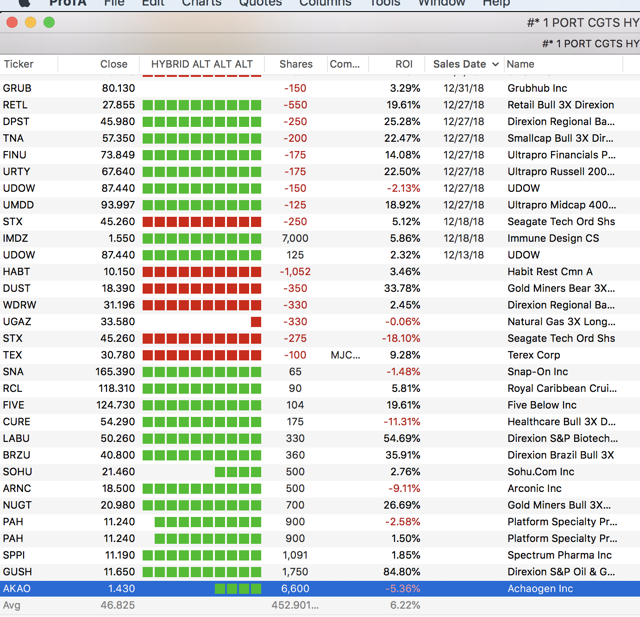Select the HABT ticker cell
Viewport: 640px width, 617px height.
pos(16,272)
